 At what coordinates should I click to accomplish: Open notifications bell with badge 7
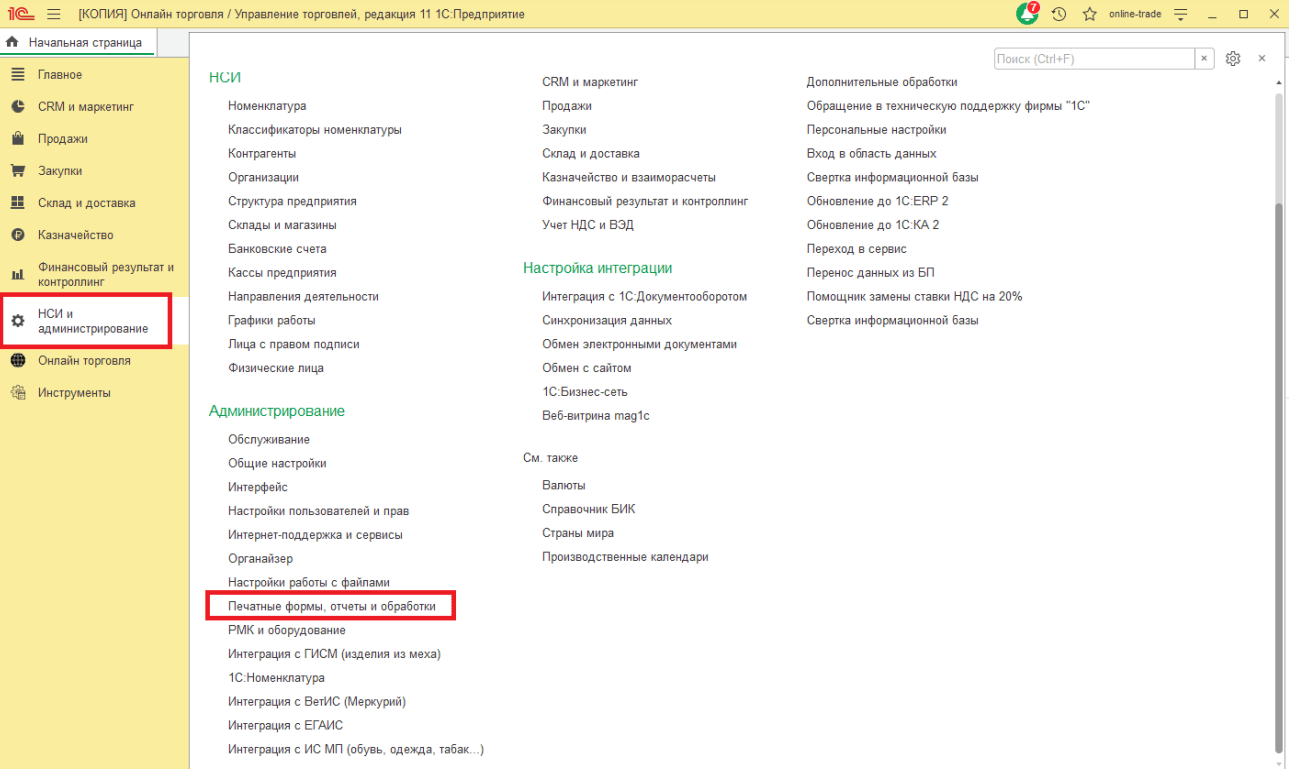tap(1027, 14)
